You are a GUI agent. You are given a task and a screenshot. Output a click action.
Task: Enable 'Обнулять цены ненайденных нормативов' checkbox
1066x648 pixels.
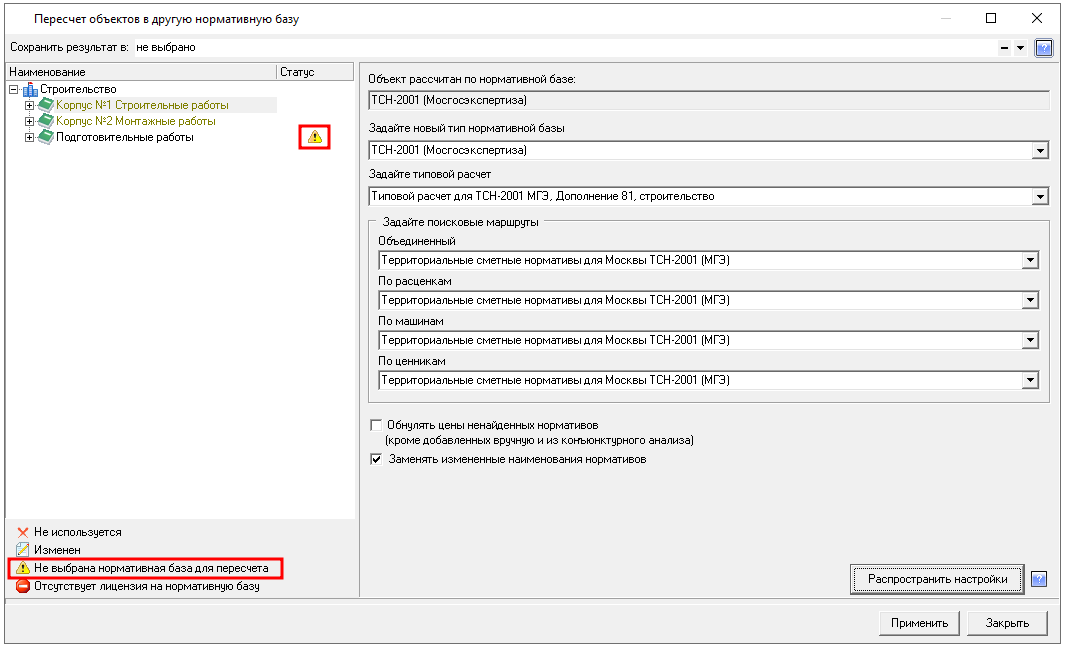tap(376, 425)
